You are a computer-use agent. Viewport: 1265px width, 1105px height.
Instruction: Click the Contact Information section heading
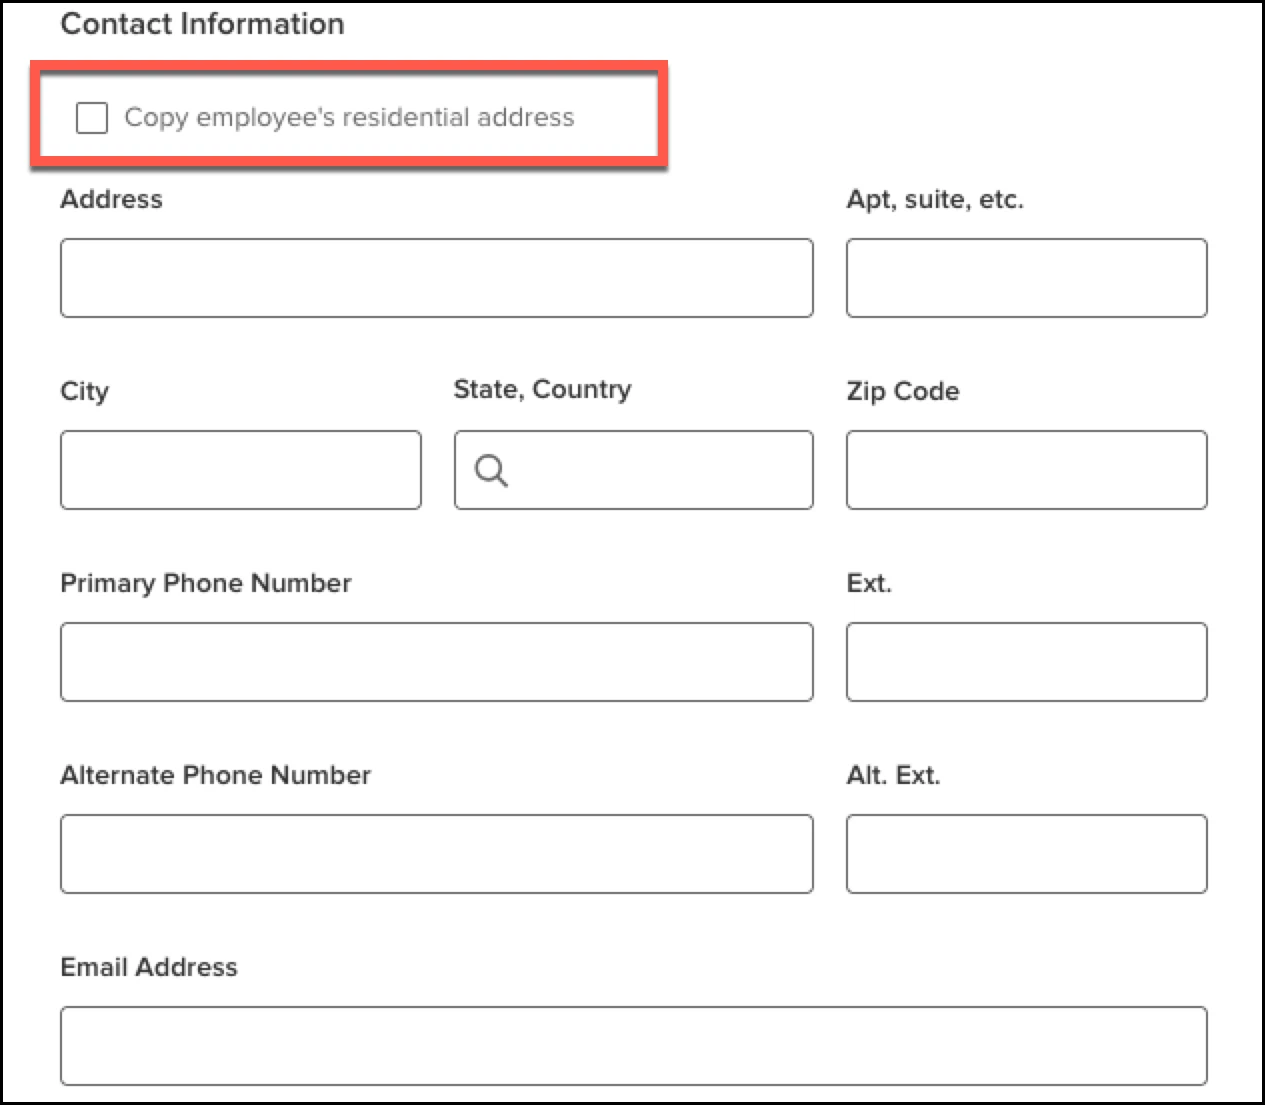tap(202, 24)
